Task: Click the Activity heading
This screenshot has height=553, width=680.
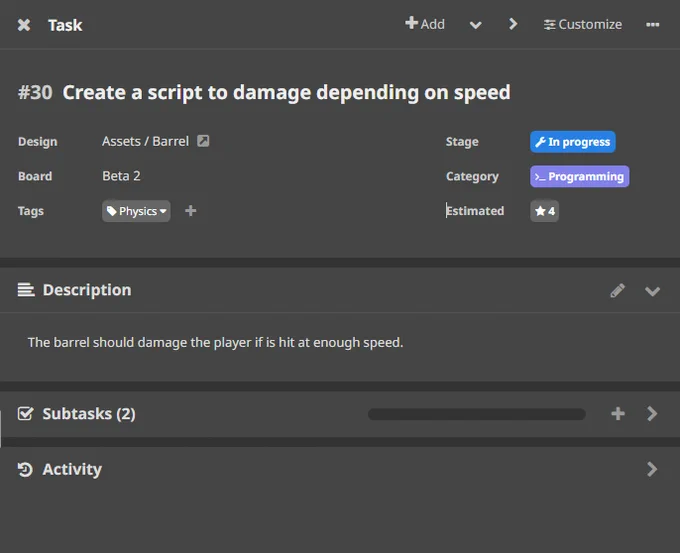Action: (x=72, y=469)
